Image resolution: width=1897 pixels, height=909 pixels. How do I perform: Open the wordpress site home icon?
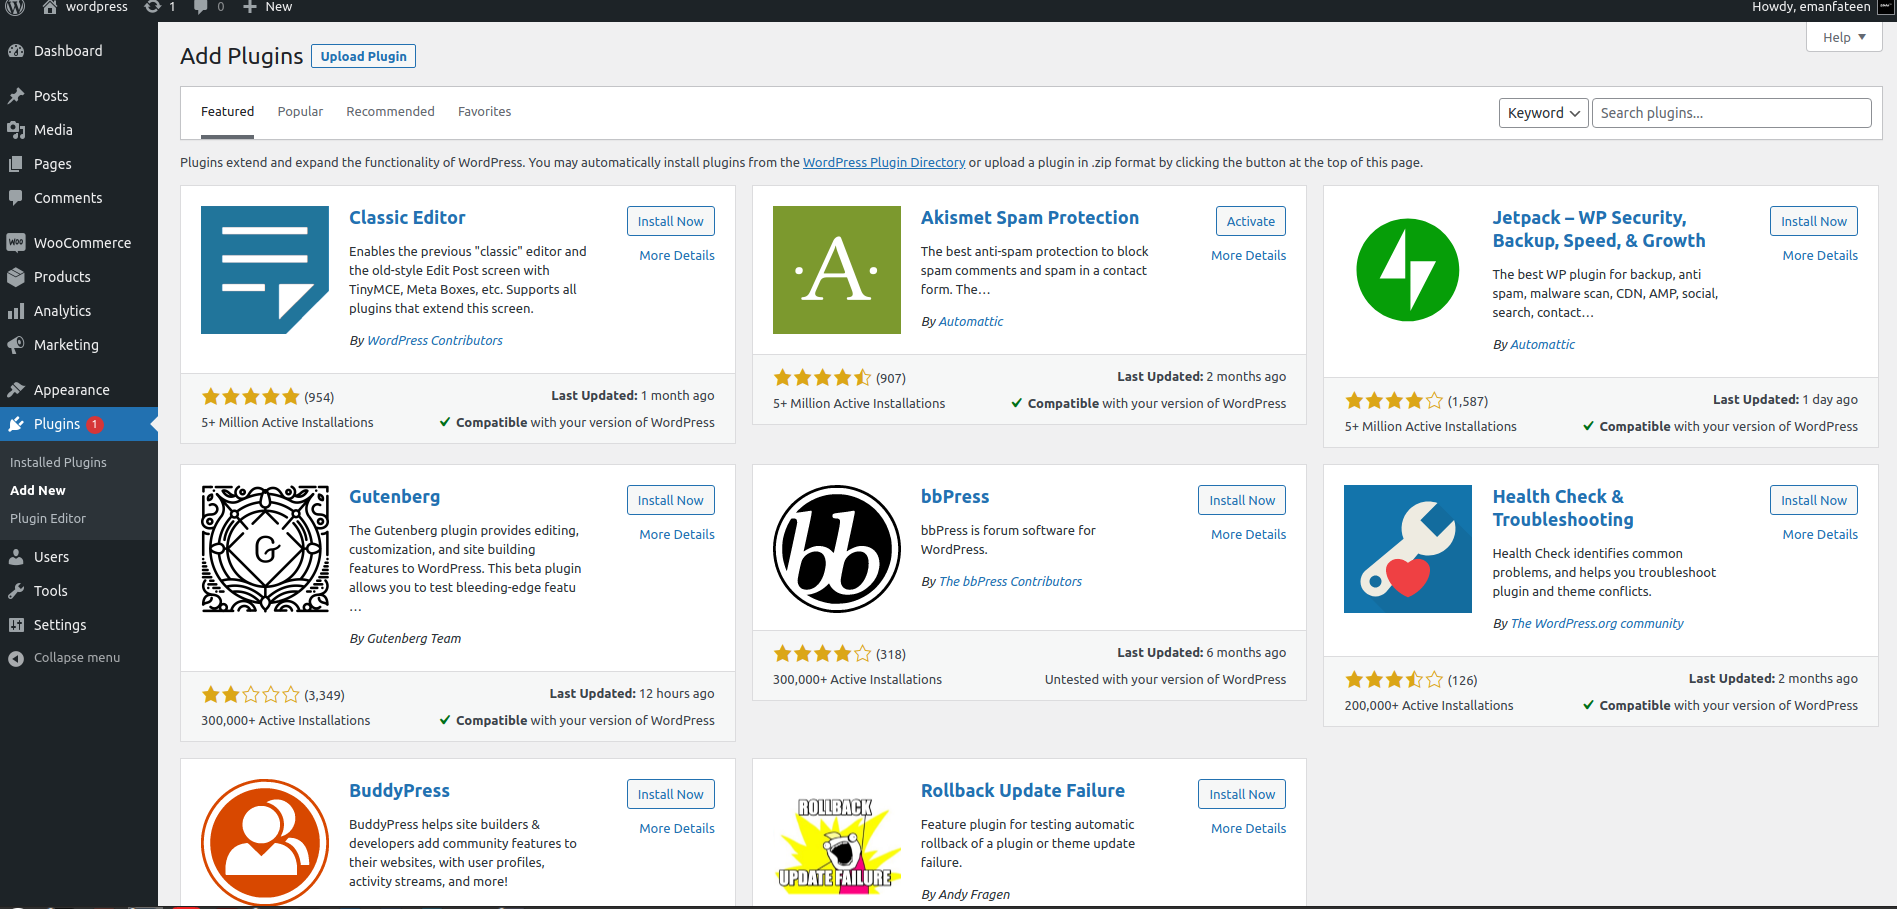click(49, 7)
